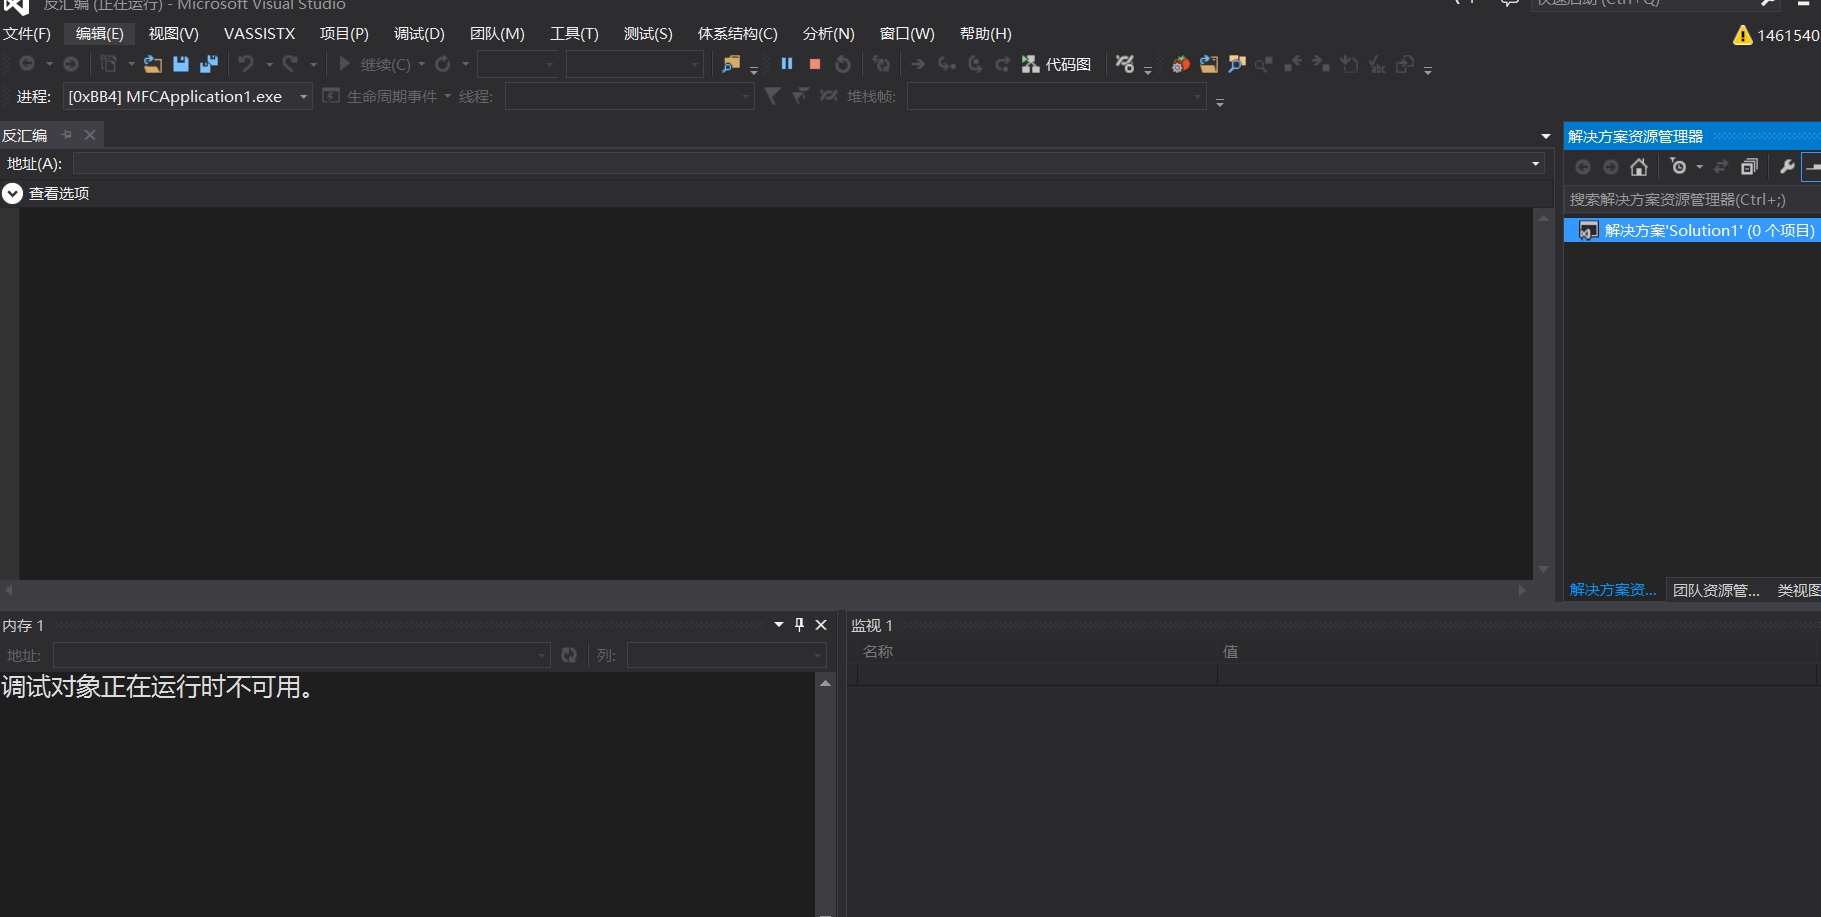Click disassembly vertical scrollbar down arrow
Viewport: 1821px width, 917px height.
1543,569
